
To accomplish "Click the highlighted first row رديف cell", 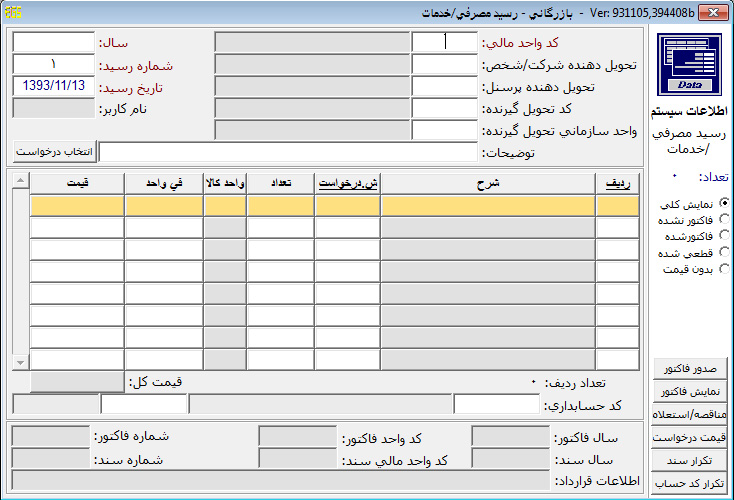I will (x=618, y=206).
